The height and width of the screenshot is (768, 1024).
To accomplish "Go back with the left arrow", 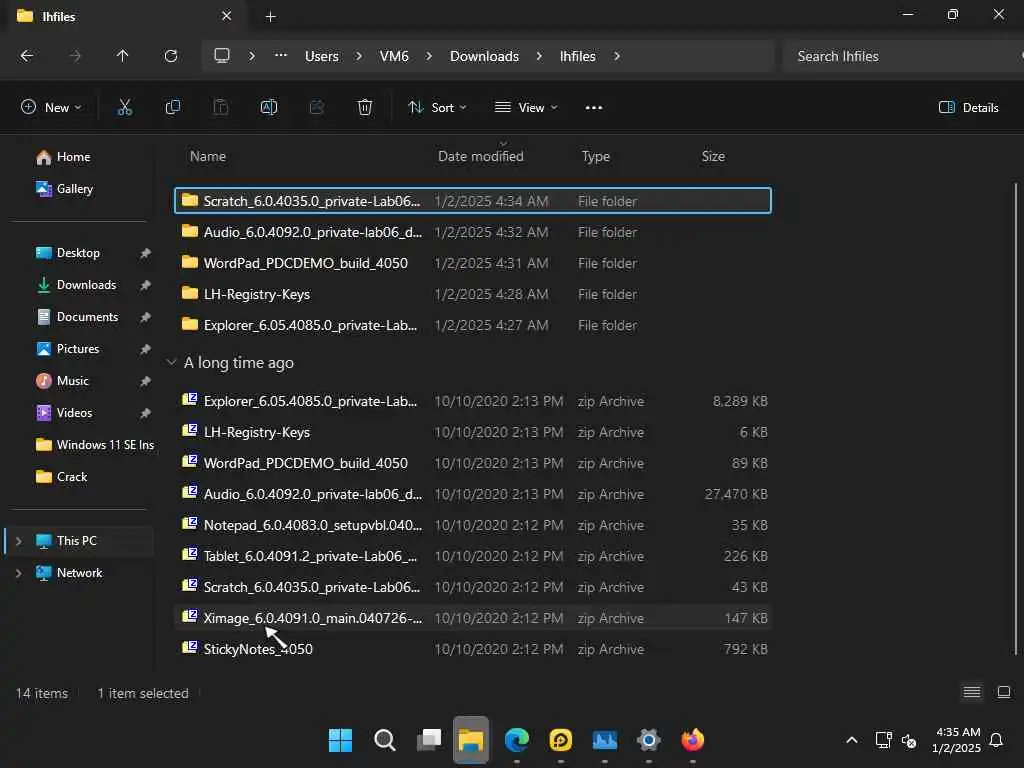I will click(x=27, y=56).
